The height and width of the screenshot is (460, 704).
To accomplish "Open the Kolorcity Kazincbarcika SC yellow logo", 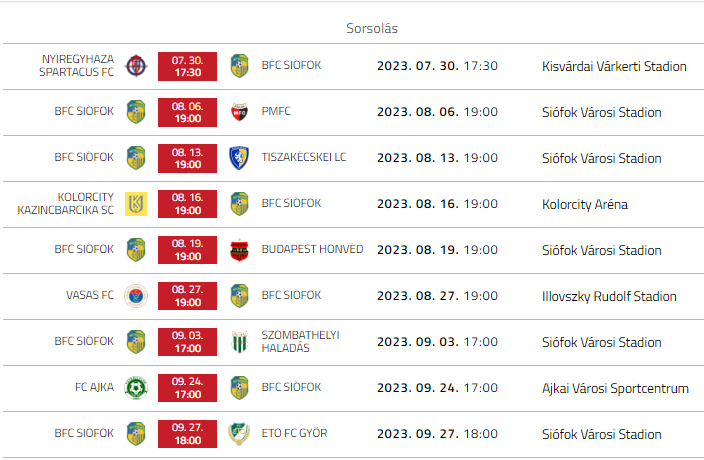I will pyautogui.click(x=136, y=204).
